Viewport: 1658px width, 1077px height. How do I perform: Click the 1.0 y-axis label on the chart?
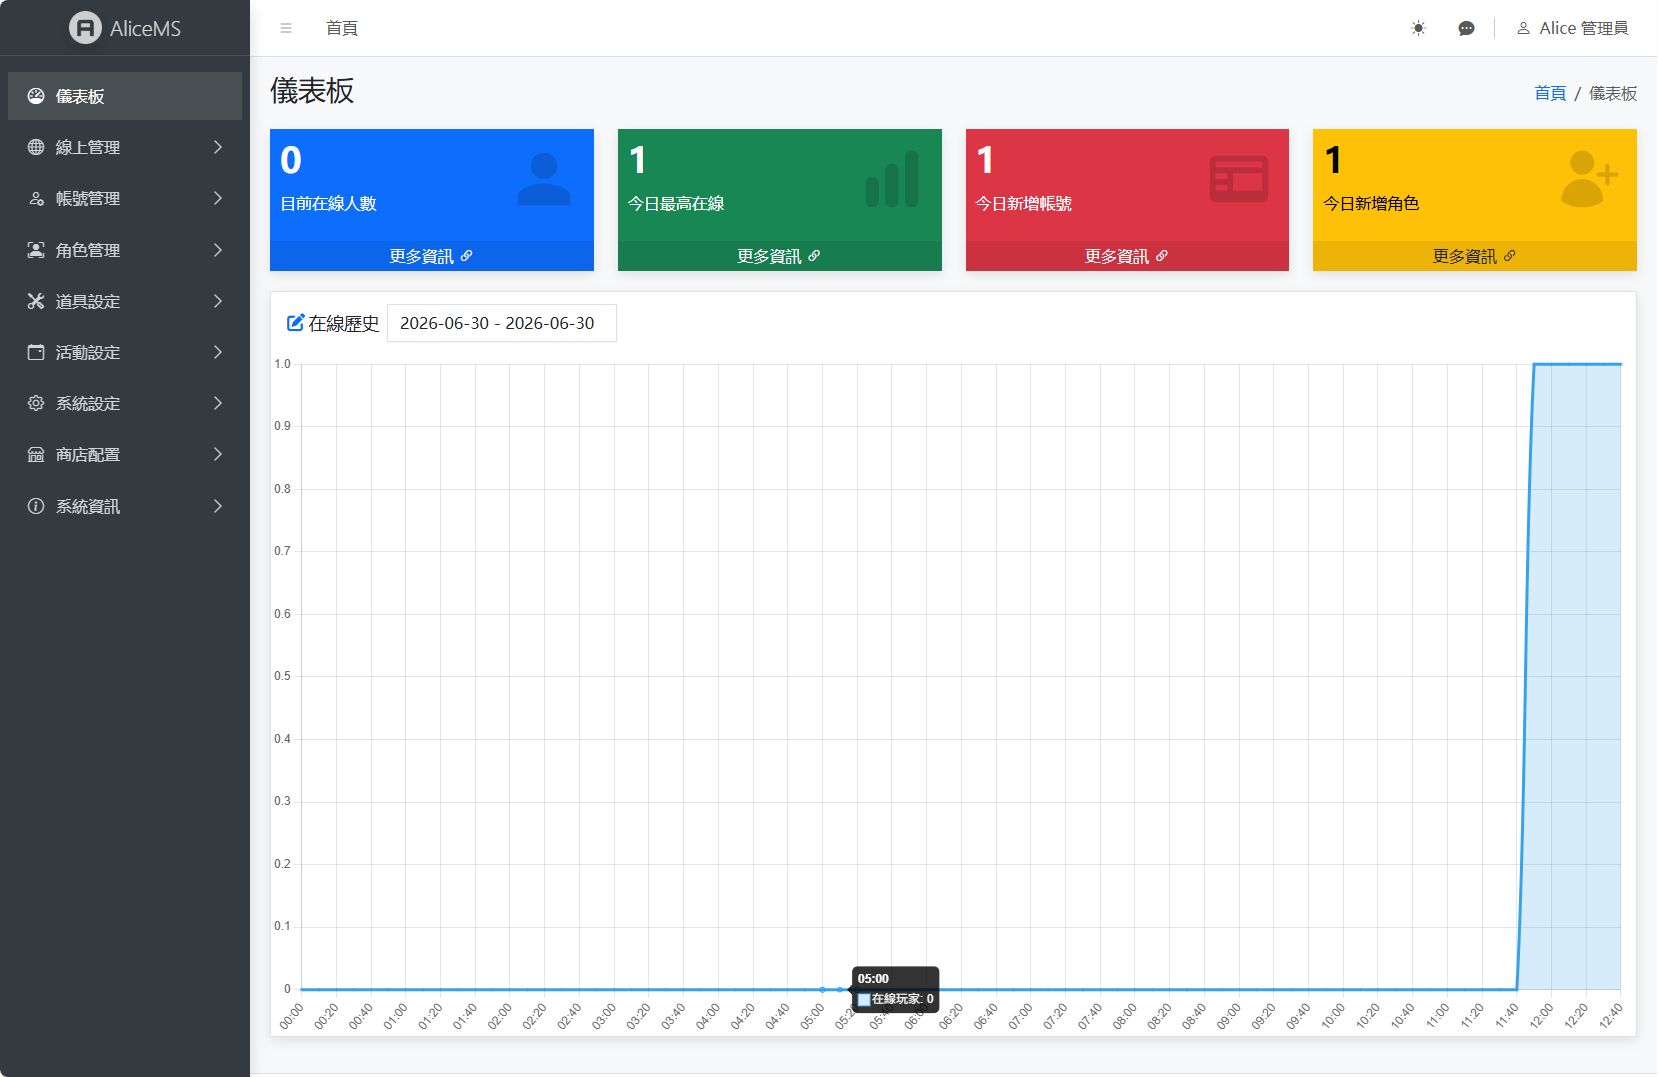(283, 364)
